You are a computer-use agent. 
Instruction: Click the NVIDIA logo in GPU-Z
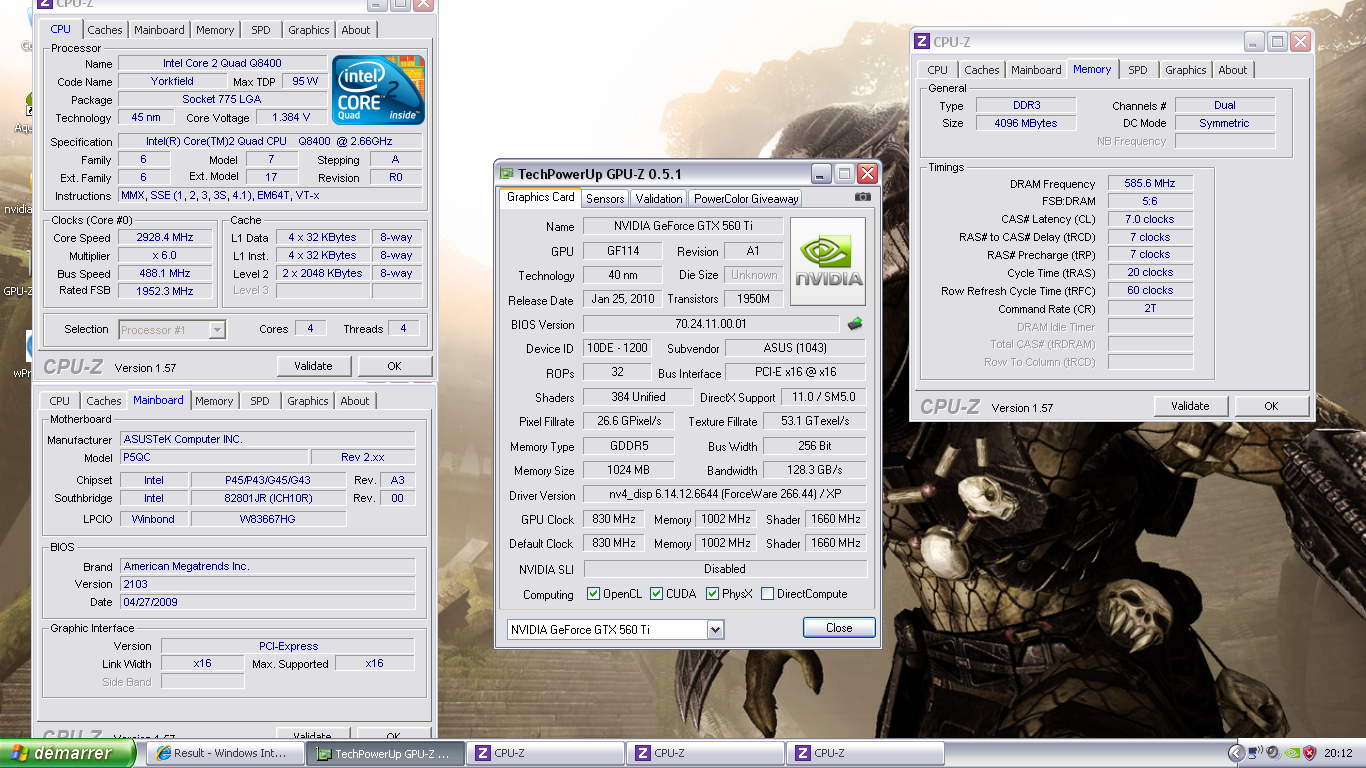click(x=828, y=262)
